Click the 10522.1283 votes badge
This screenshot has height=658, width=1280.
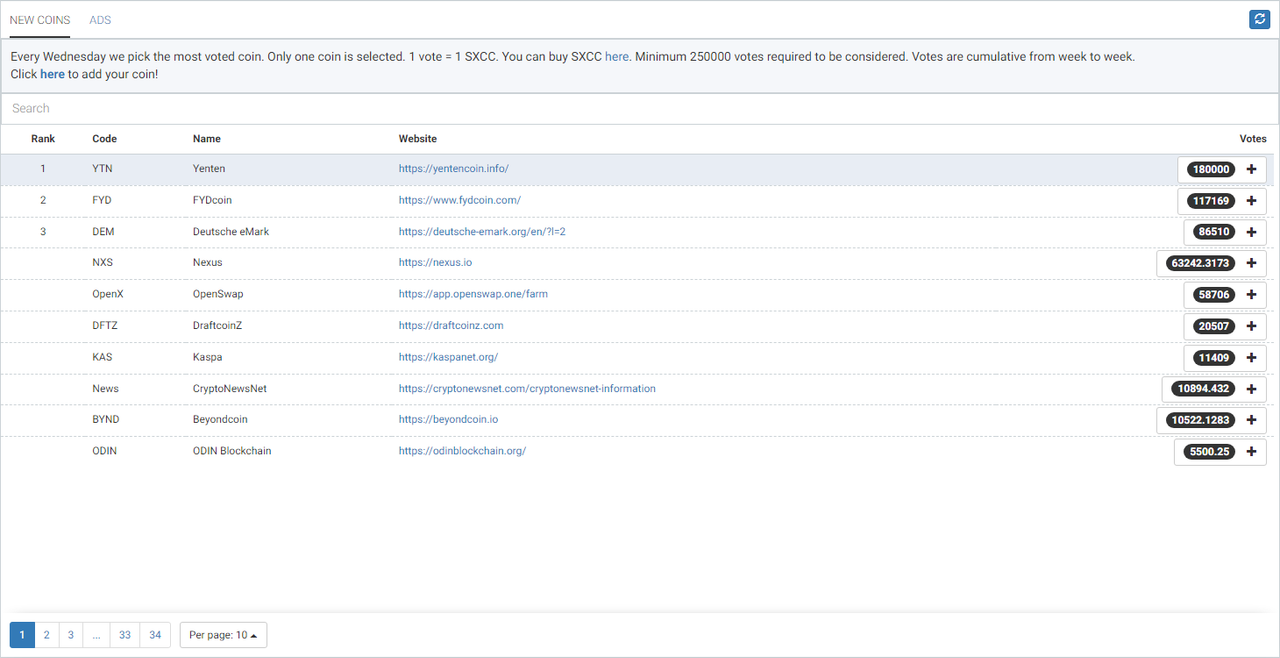pos(1201,420)
